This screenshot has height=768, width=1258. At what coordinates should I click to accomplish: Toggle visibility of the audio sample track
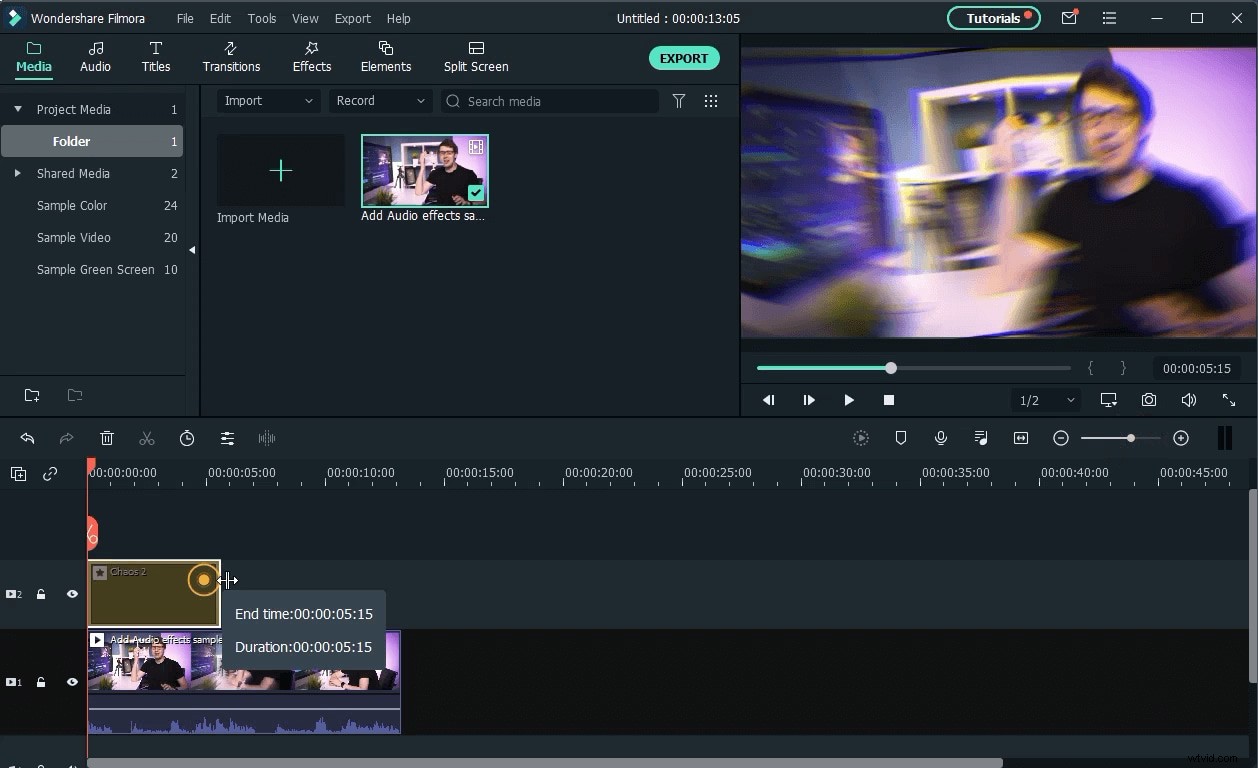click(x=72, y=682)
